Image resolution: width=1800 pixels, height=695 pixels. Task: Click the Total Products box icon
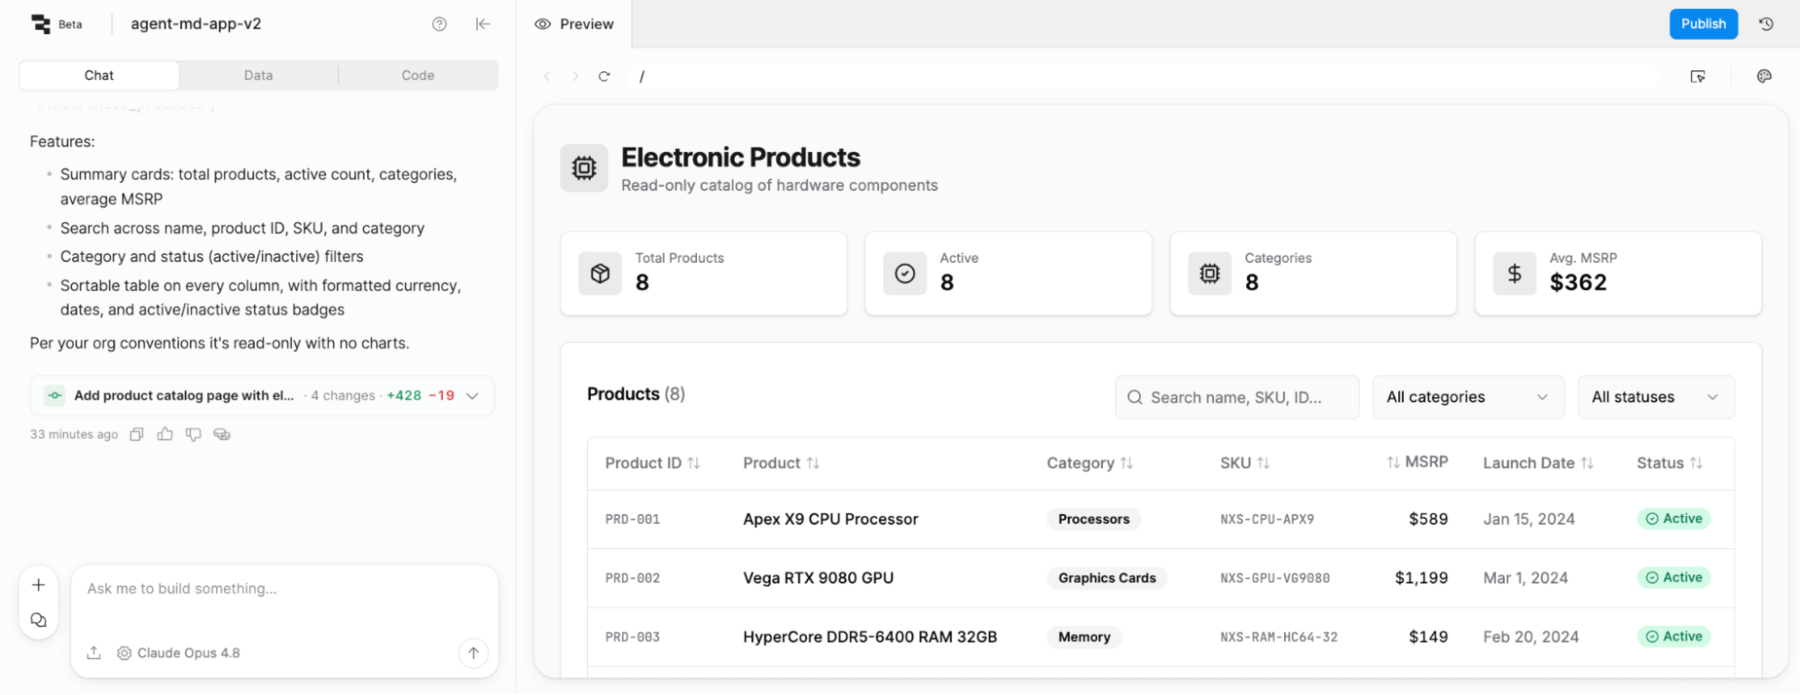point(600,274)
